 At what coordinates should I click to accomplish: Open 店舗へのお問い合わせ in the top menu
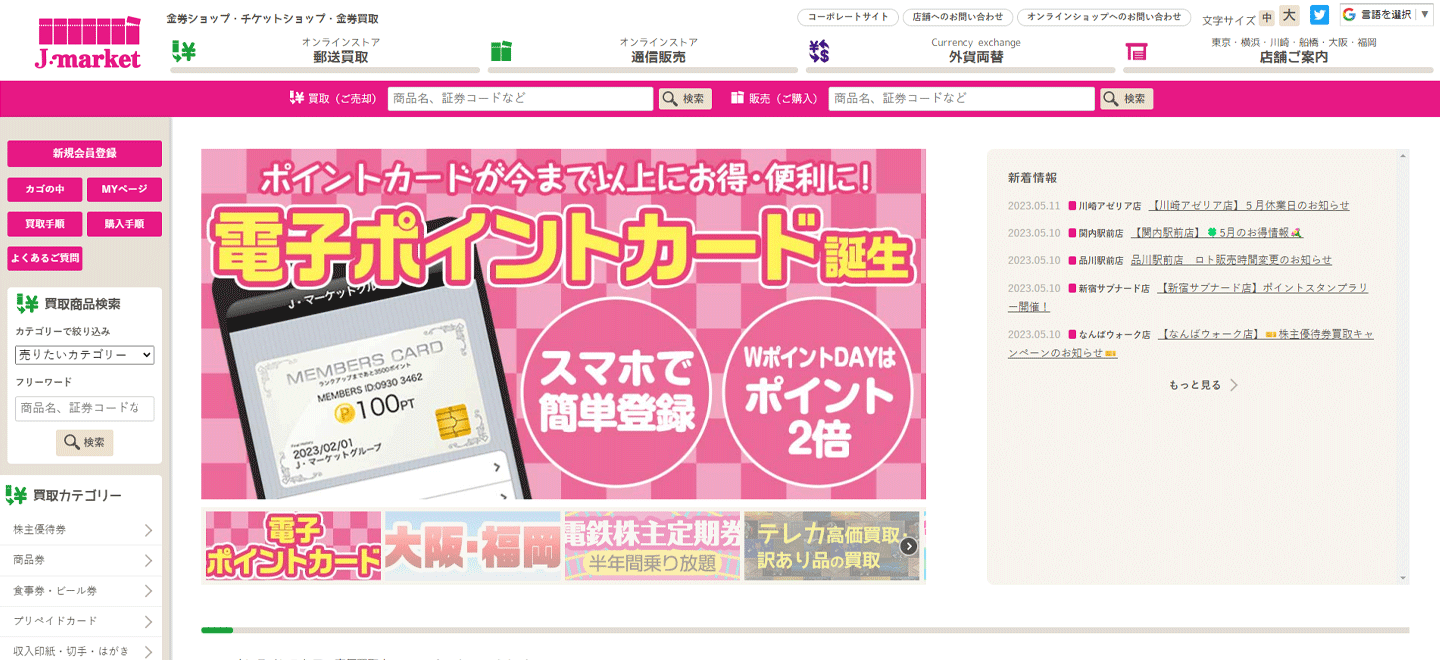[x=957, y=17]
